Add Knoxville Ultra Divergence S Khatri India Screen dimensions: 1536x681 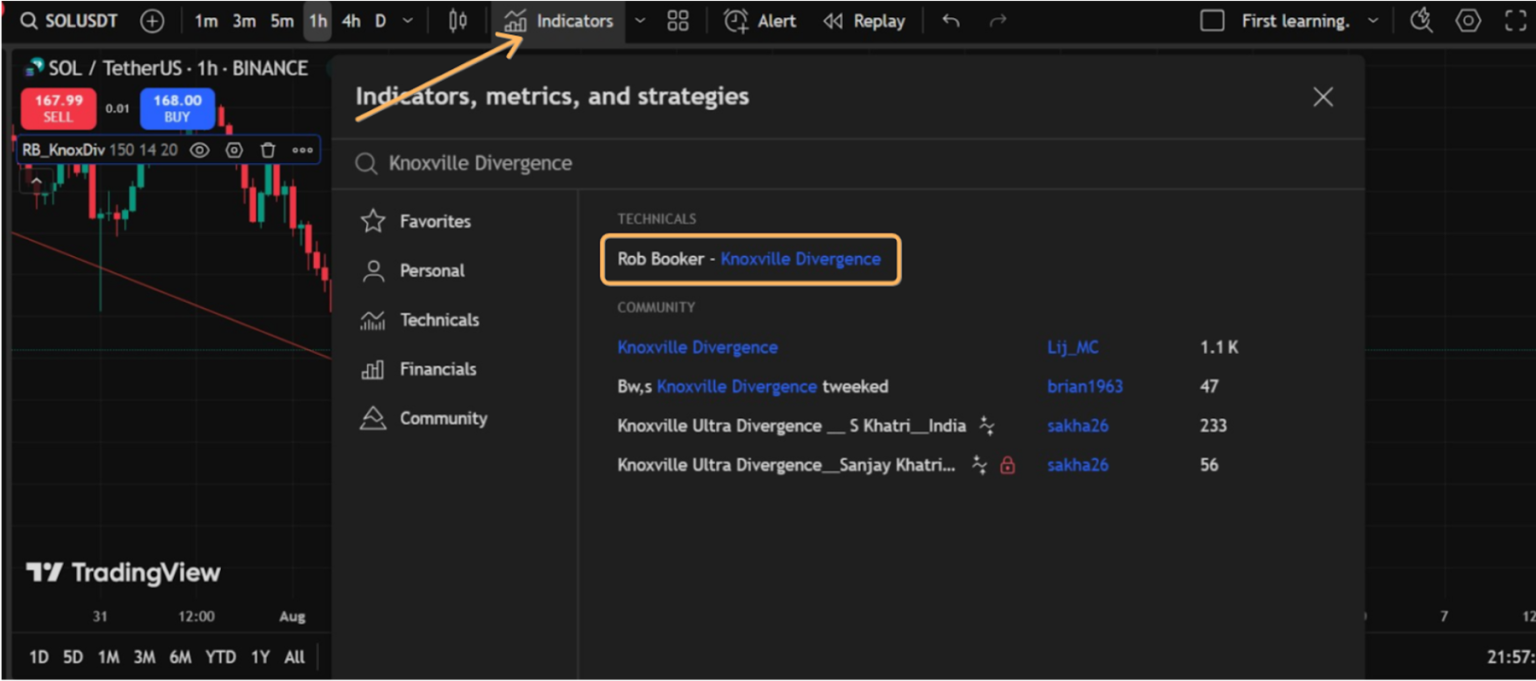coord(791,426)
